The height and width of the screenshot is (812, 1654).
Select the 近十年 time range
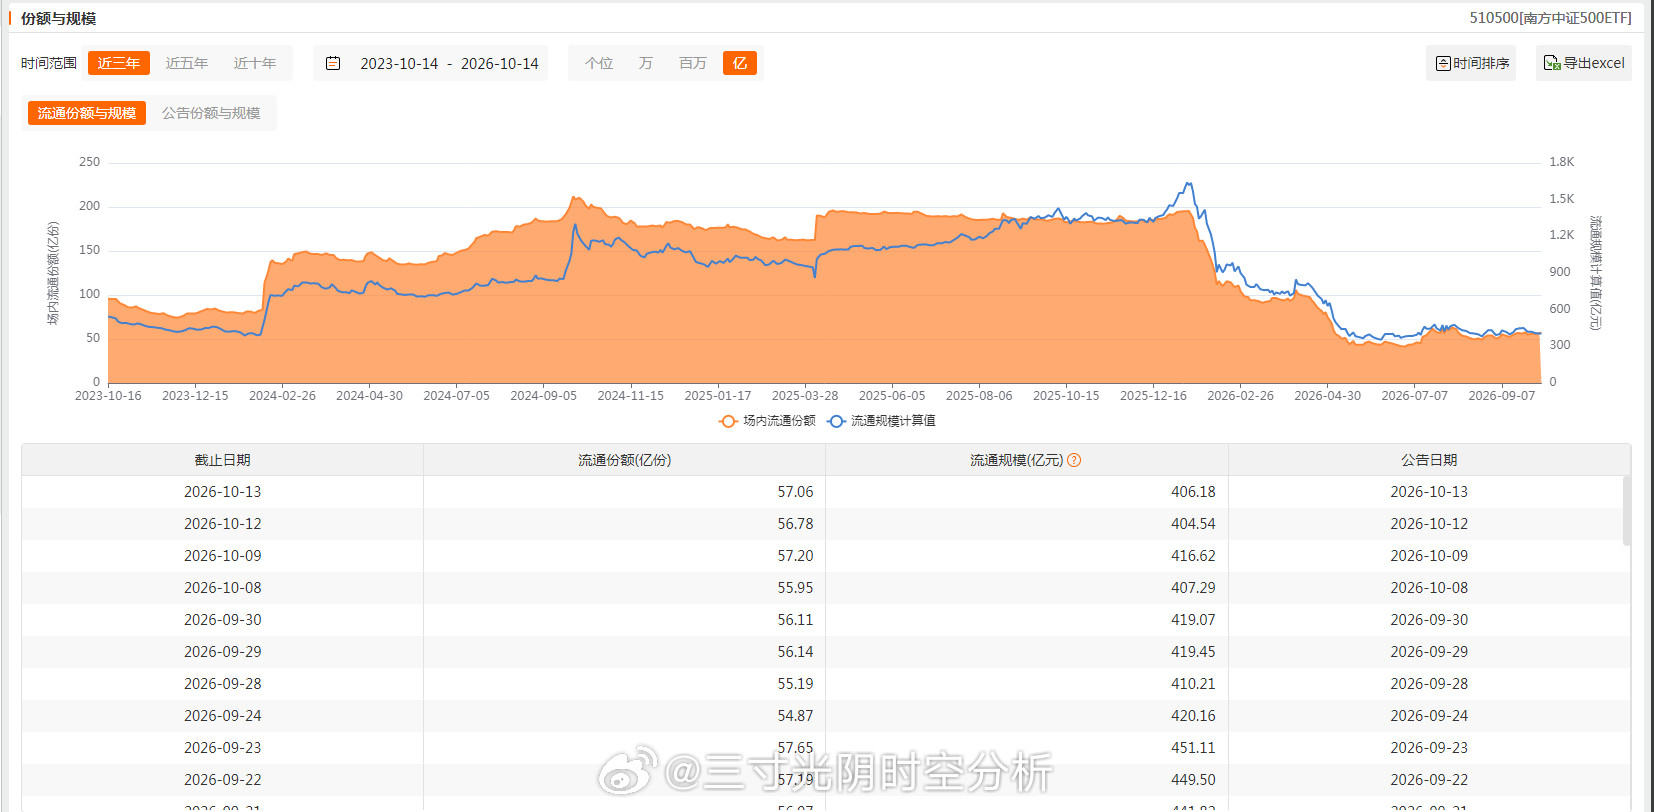(x=255, y=63)
